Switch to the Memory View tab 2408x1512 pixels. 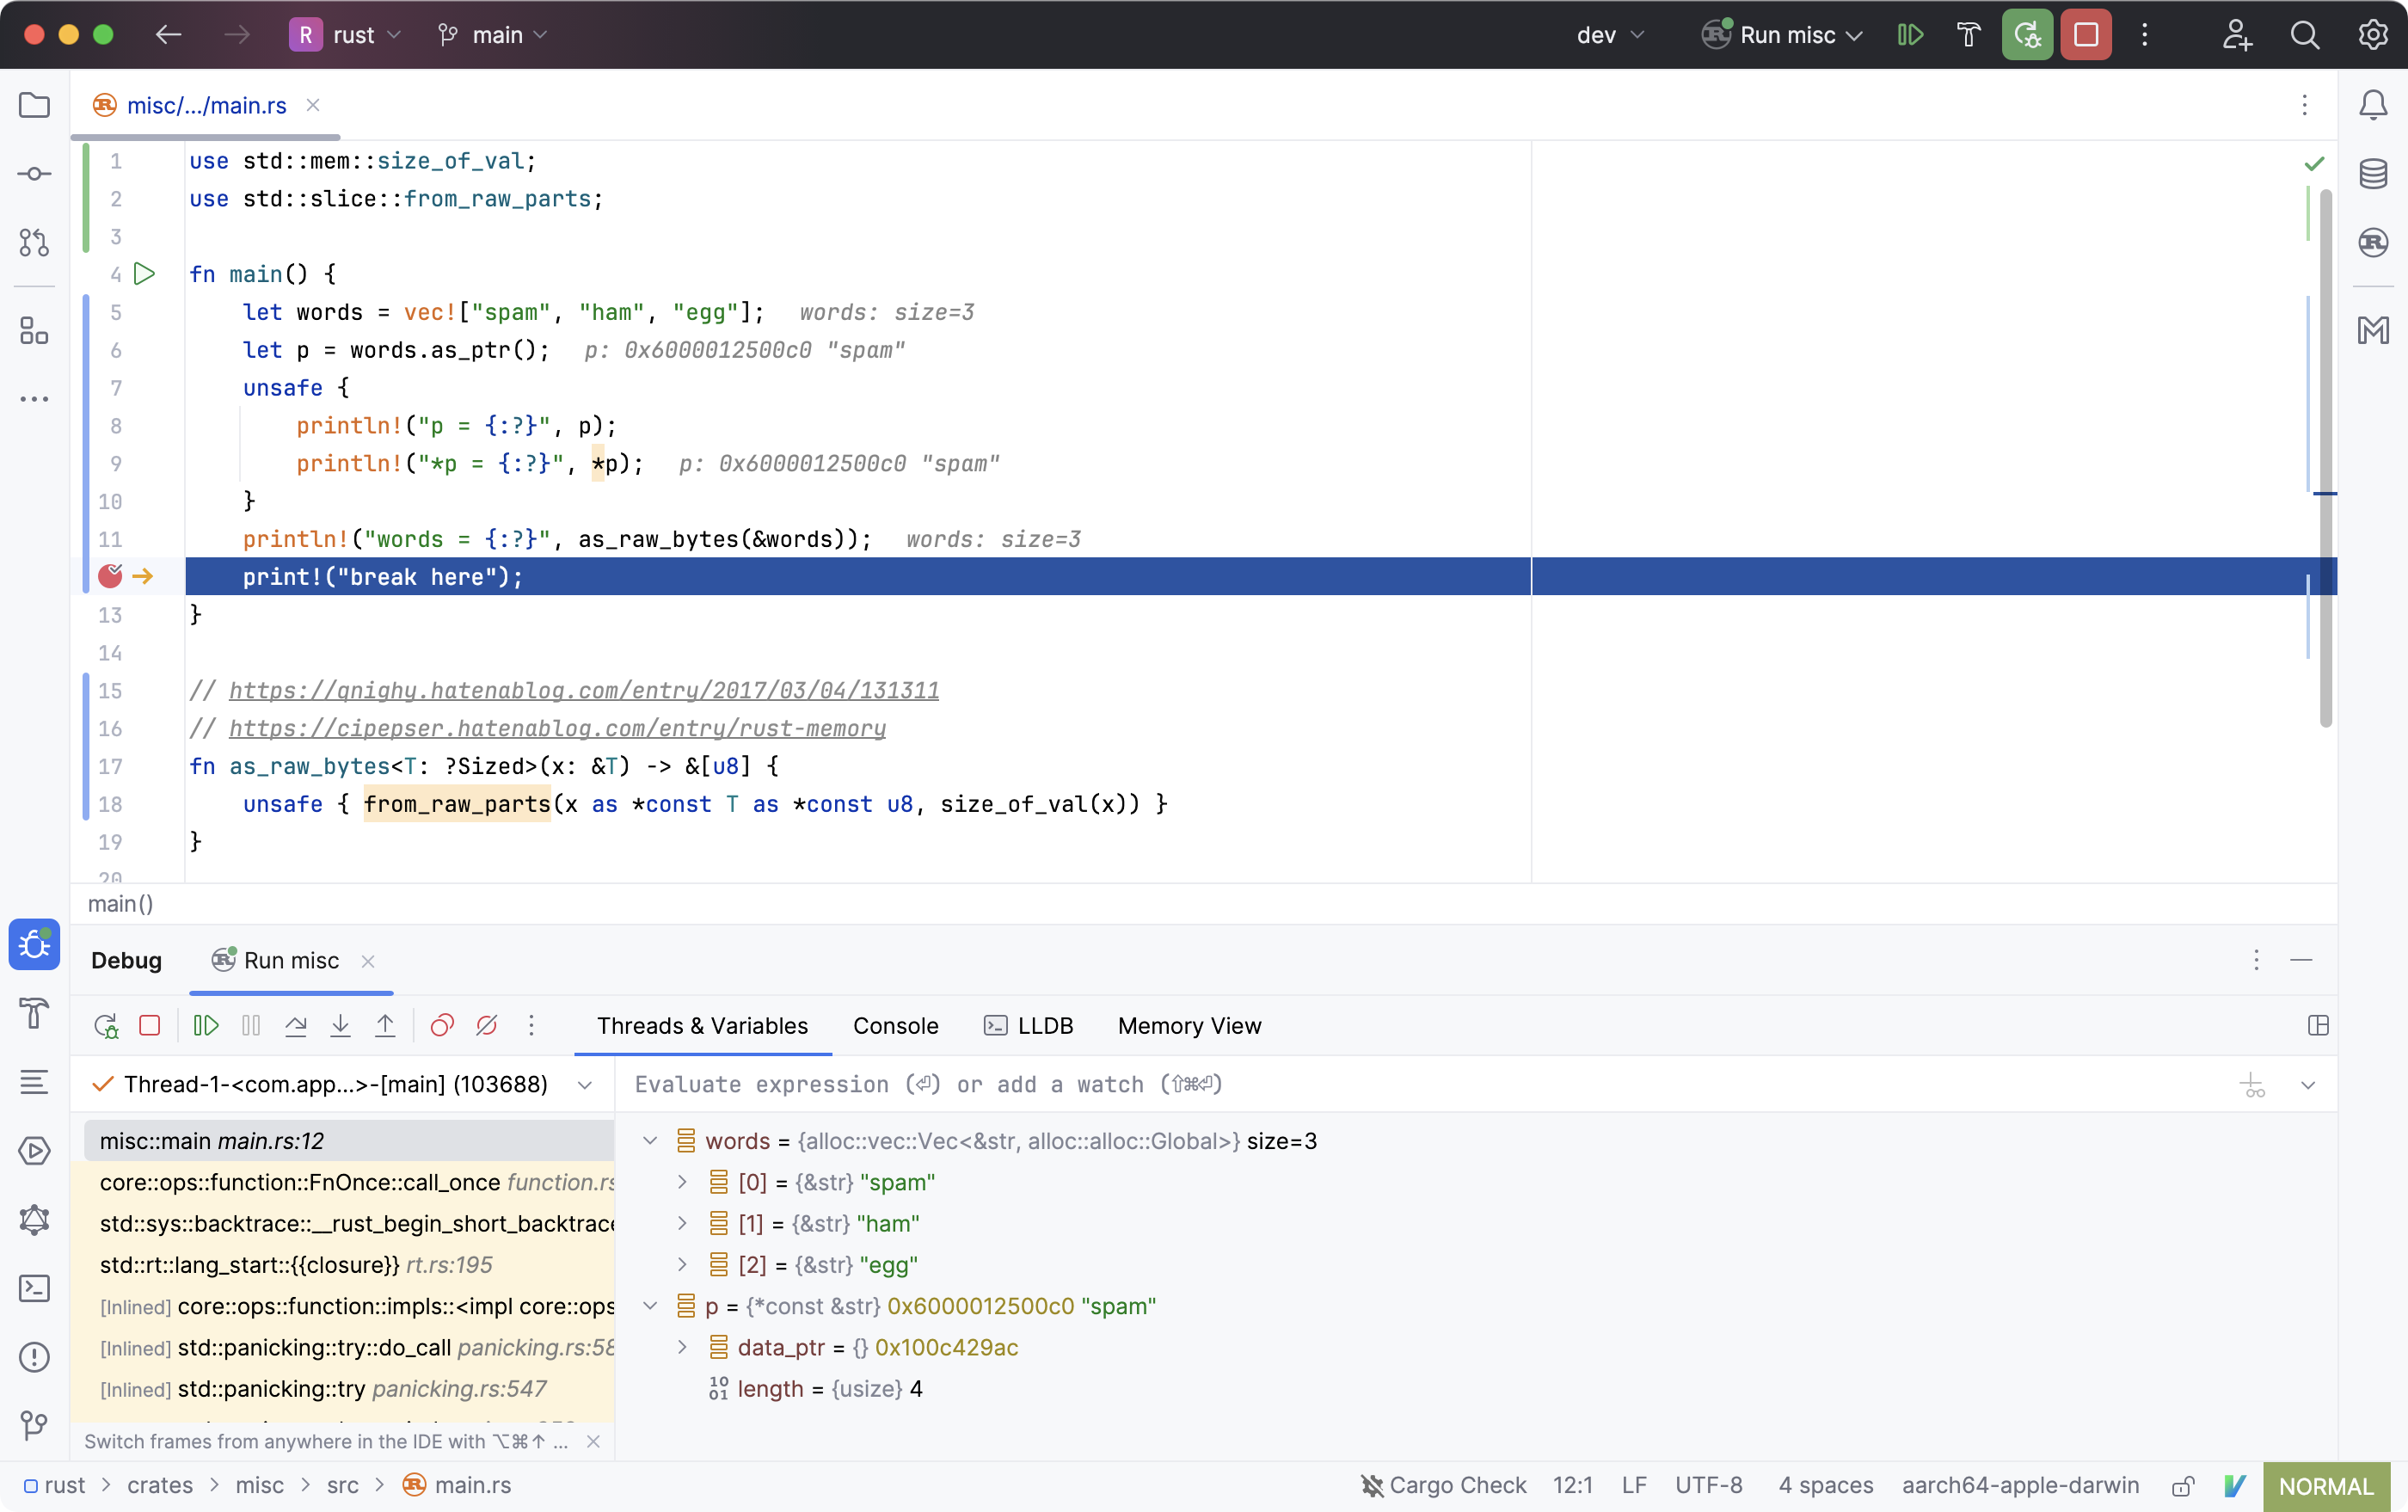1189,1026
